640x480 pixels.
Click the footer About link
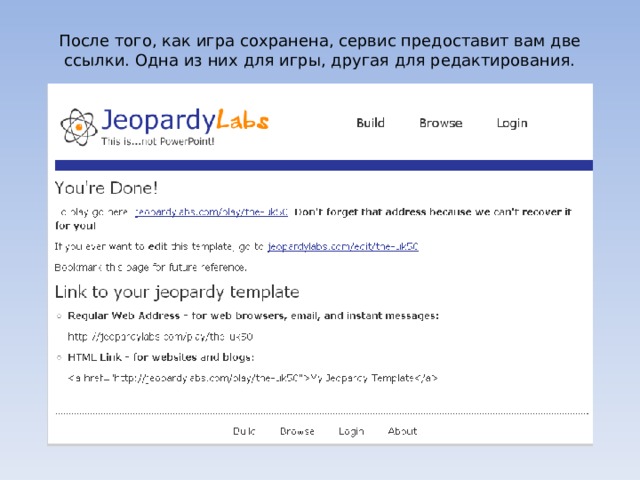[x=402, y=431]
